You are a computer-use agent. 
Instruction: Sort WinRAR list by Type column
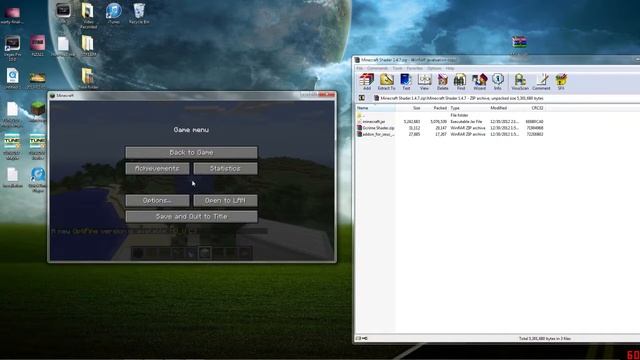[469, 108]
